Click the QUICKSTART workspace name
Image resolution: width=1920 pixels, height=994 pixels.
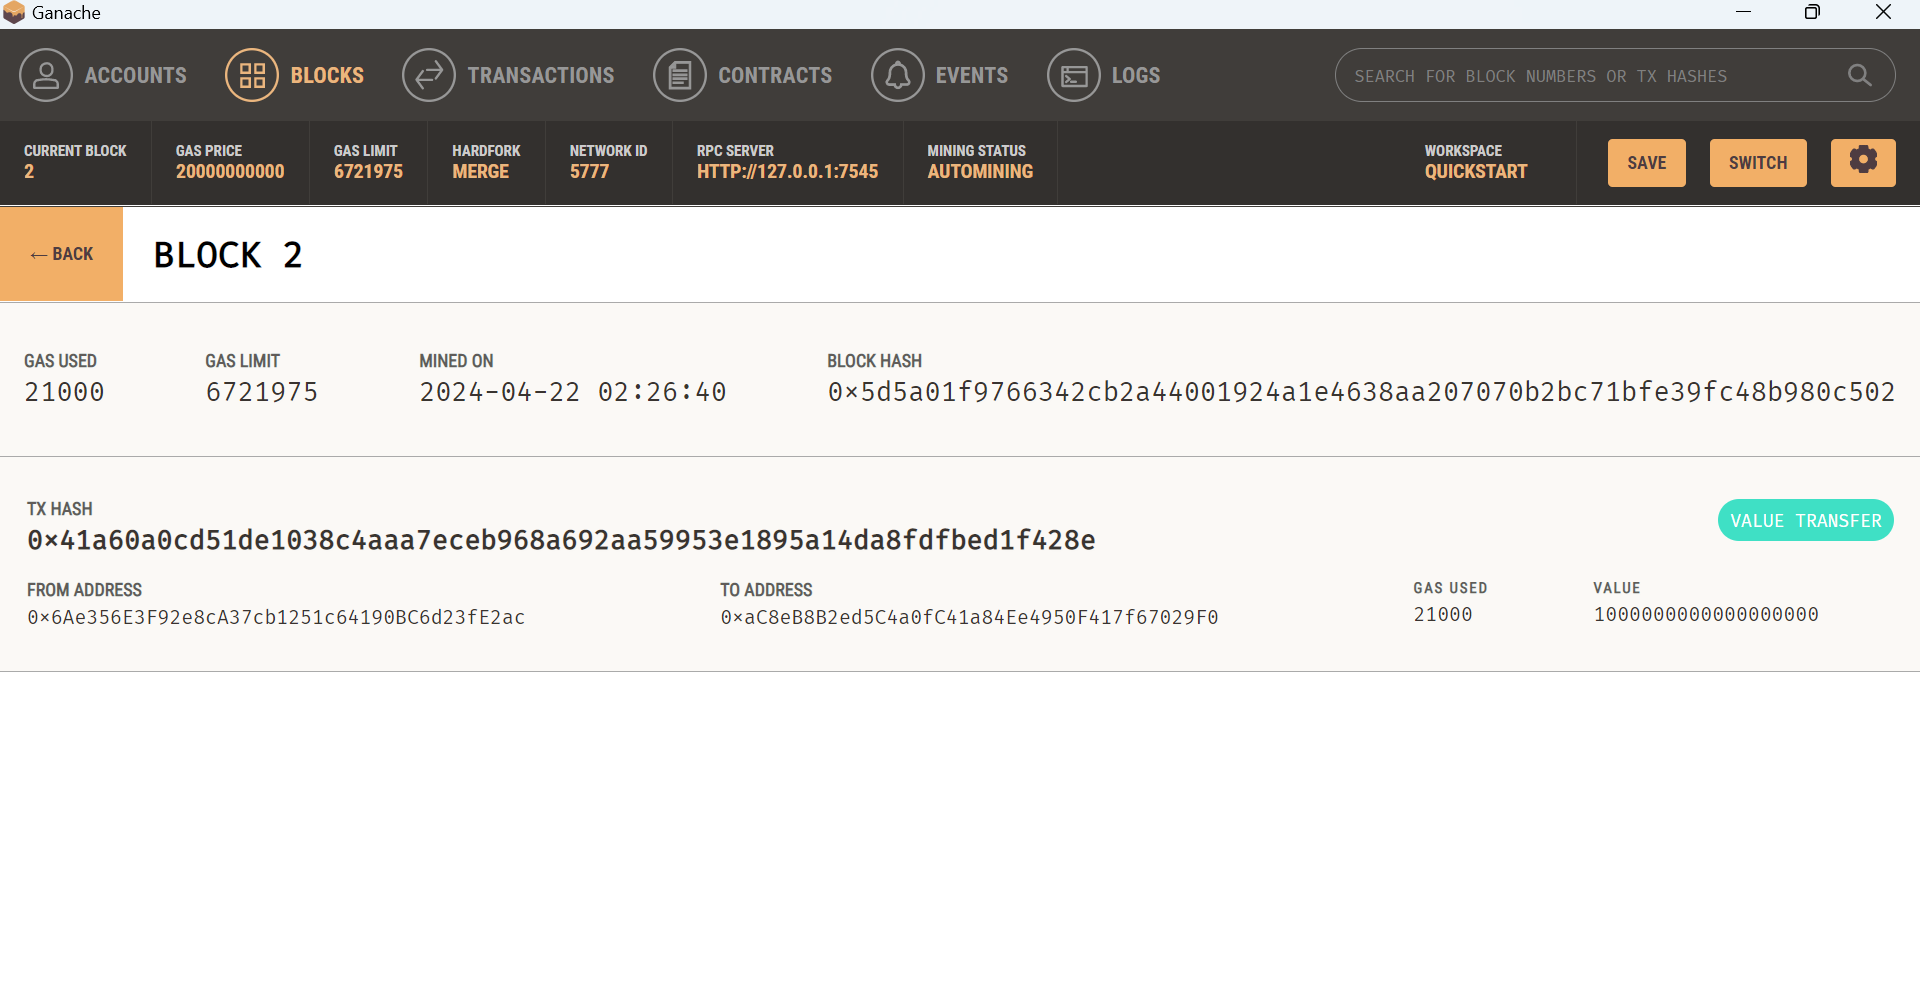1476,171
